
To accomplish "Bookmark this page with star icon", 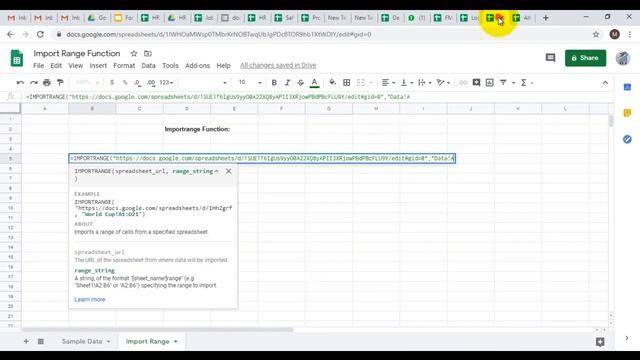I will pos(596,34).
